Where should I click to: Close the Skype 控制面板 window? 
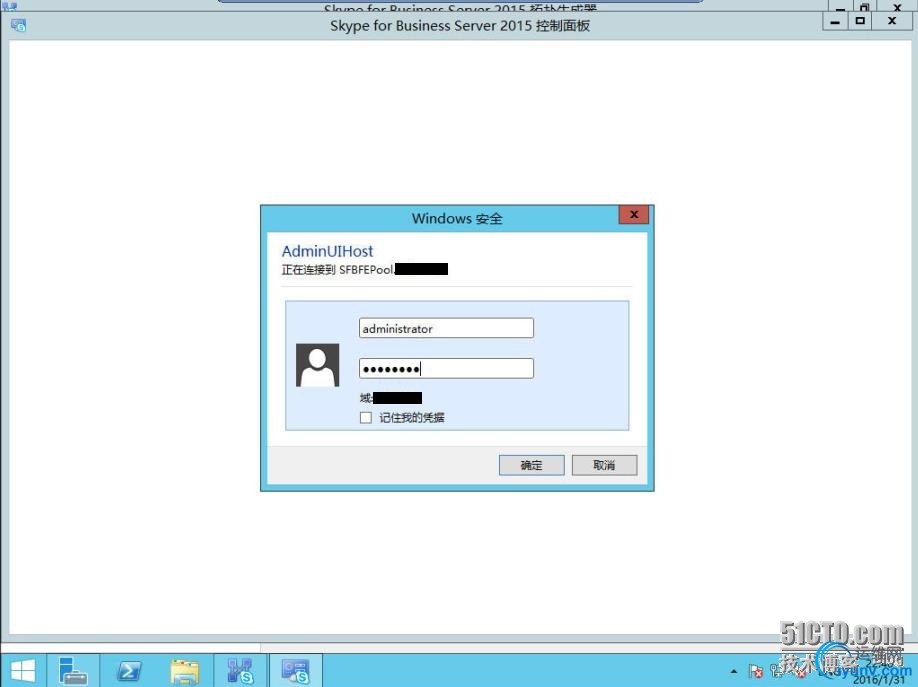pos(892,22)
